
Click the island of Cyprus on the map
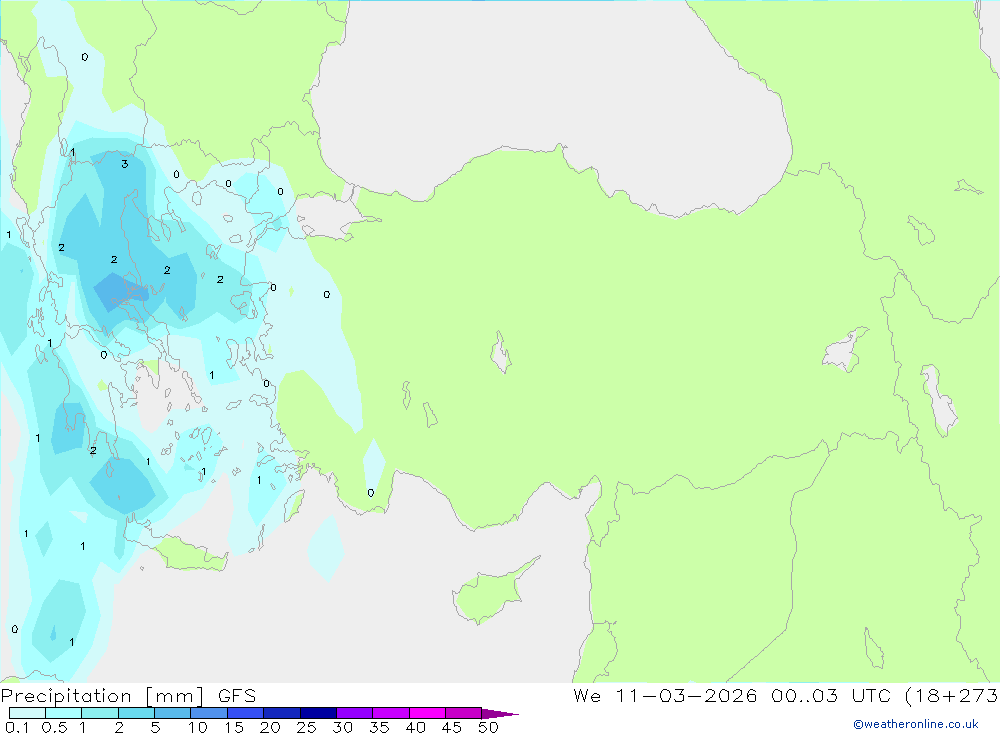tap(488, 595)
